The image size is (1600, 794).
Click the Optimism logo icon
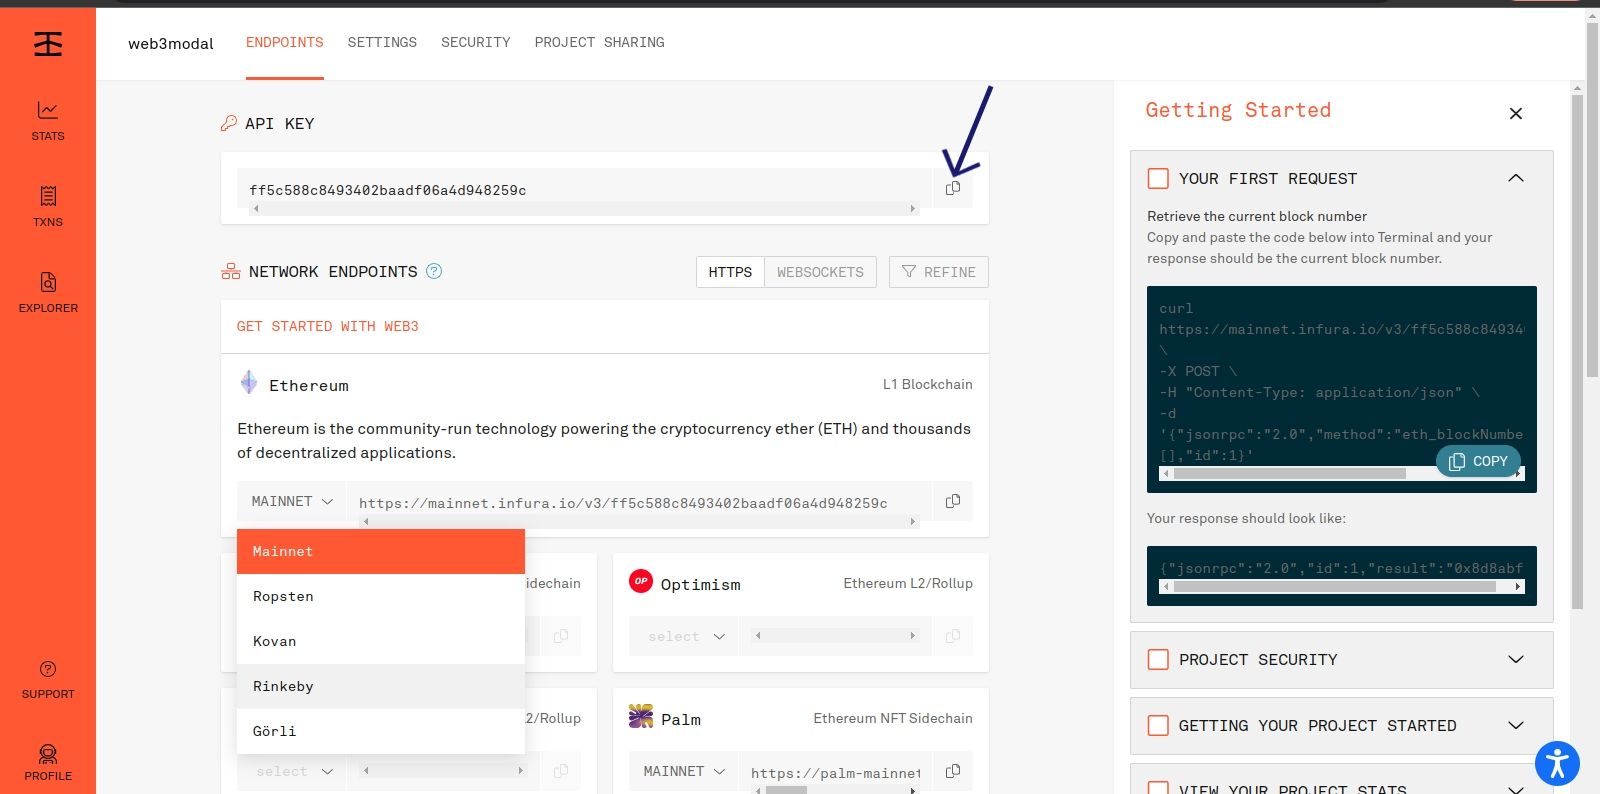tap(641, 581)
